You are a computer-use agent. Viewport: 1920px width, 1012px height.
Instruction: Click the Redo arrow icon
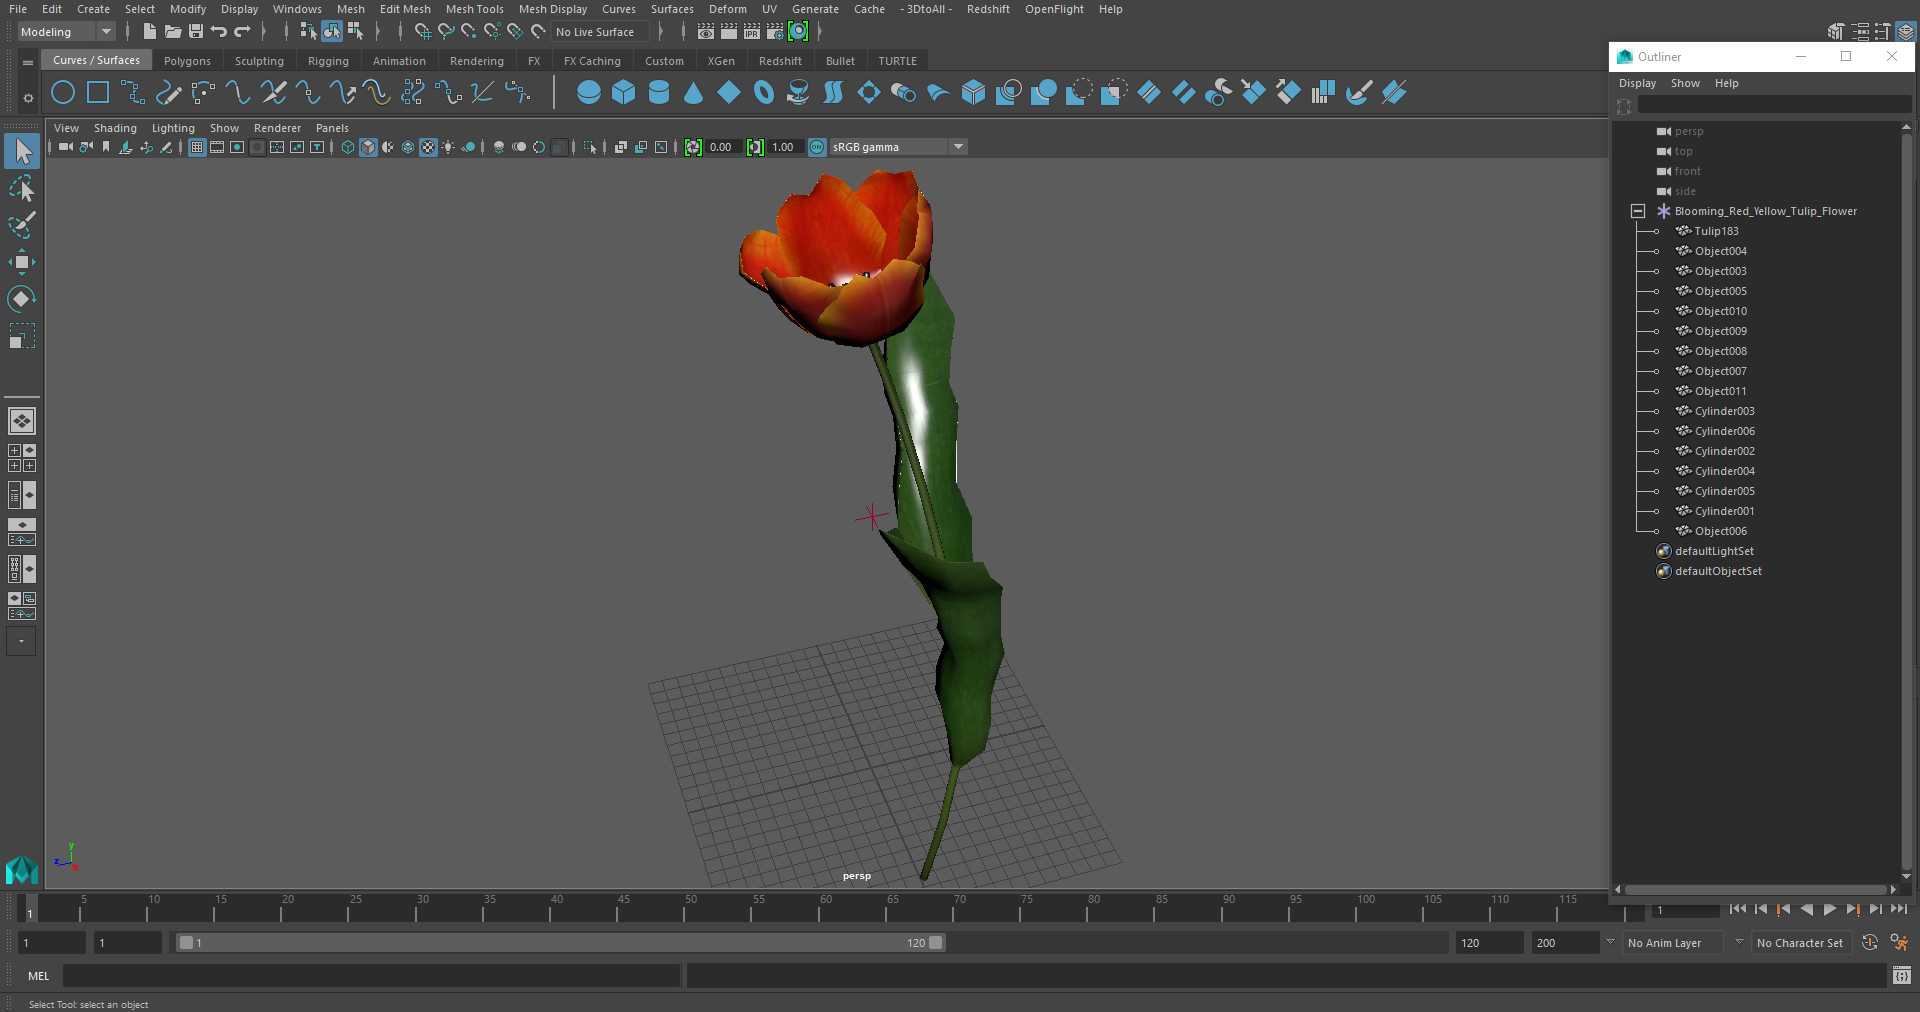(x=242, y=32)
